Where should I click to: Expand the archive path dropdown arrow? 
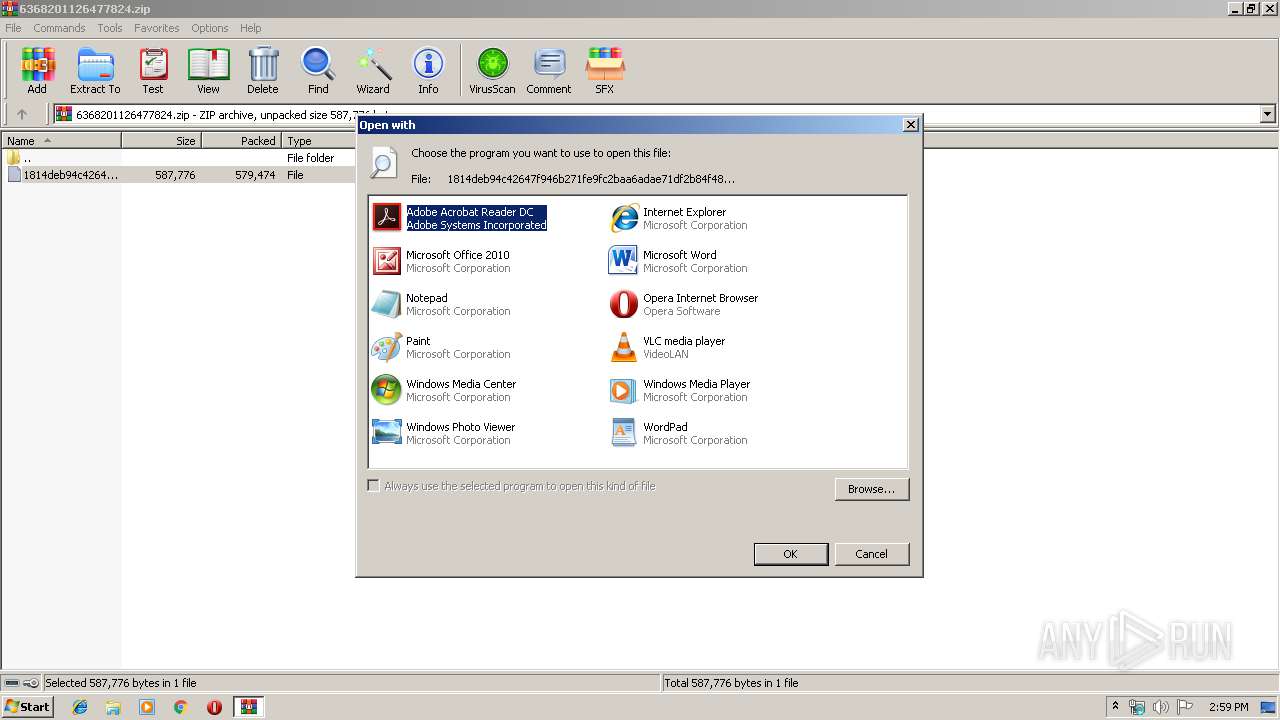click(1268, 114)
